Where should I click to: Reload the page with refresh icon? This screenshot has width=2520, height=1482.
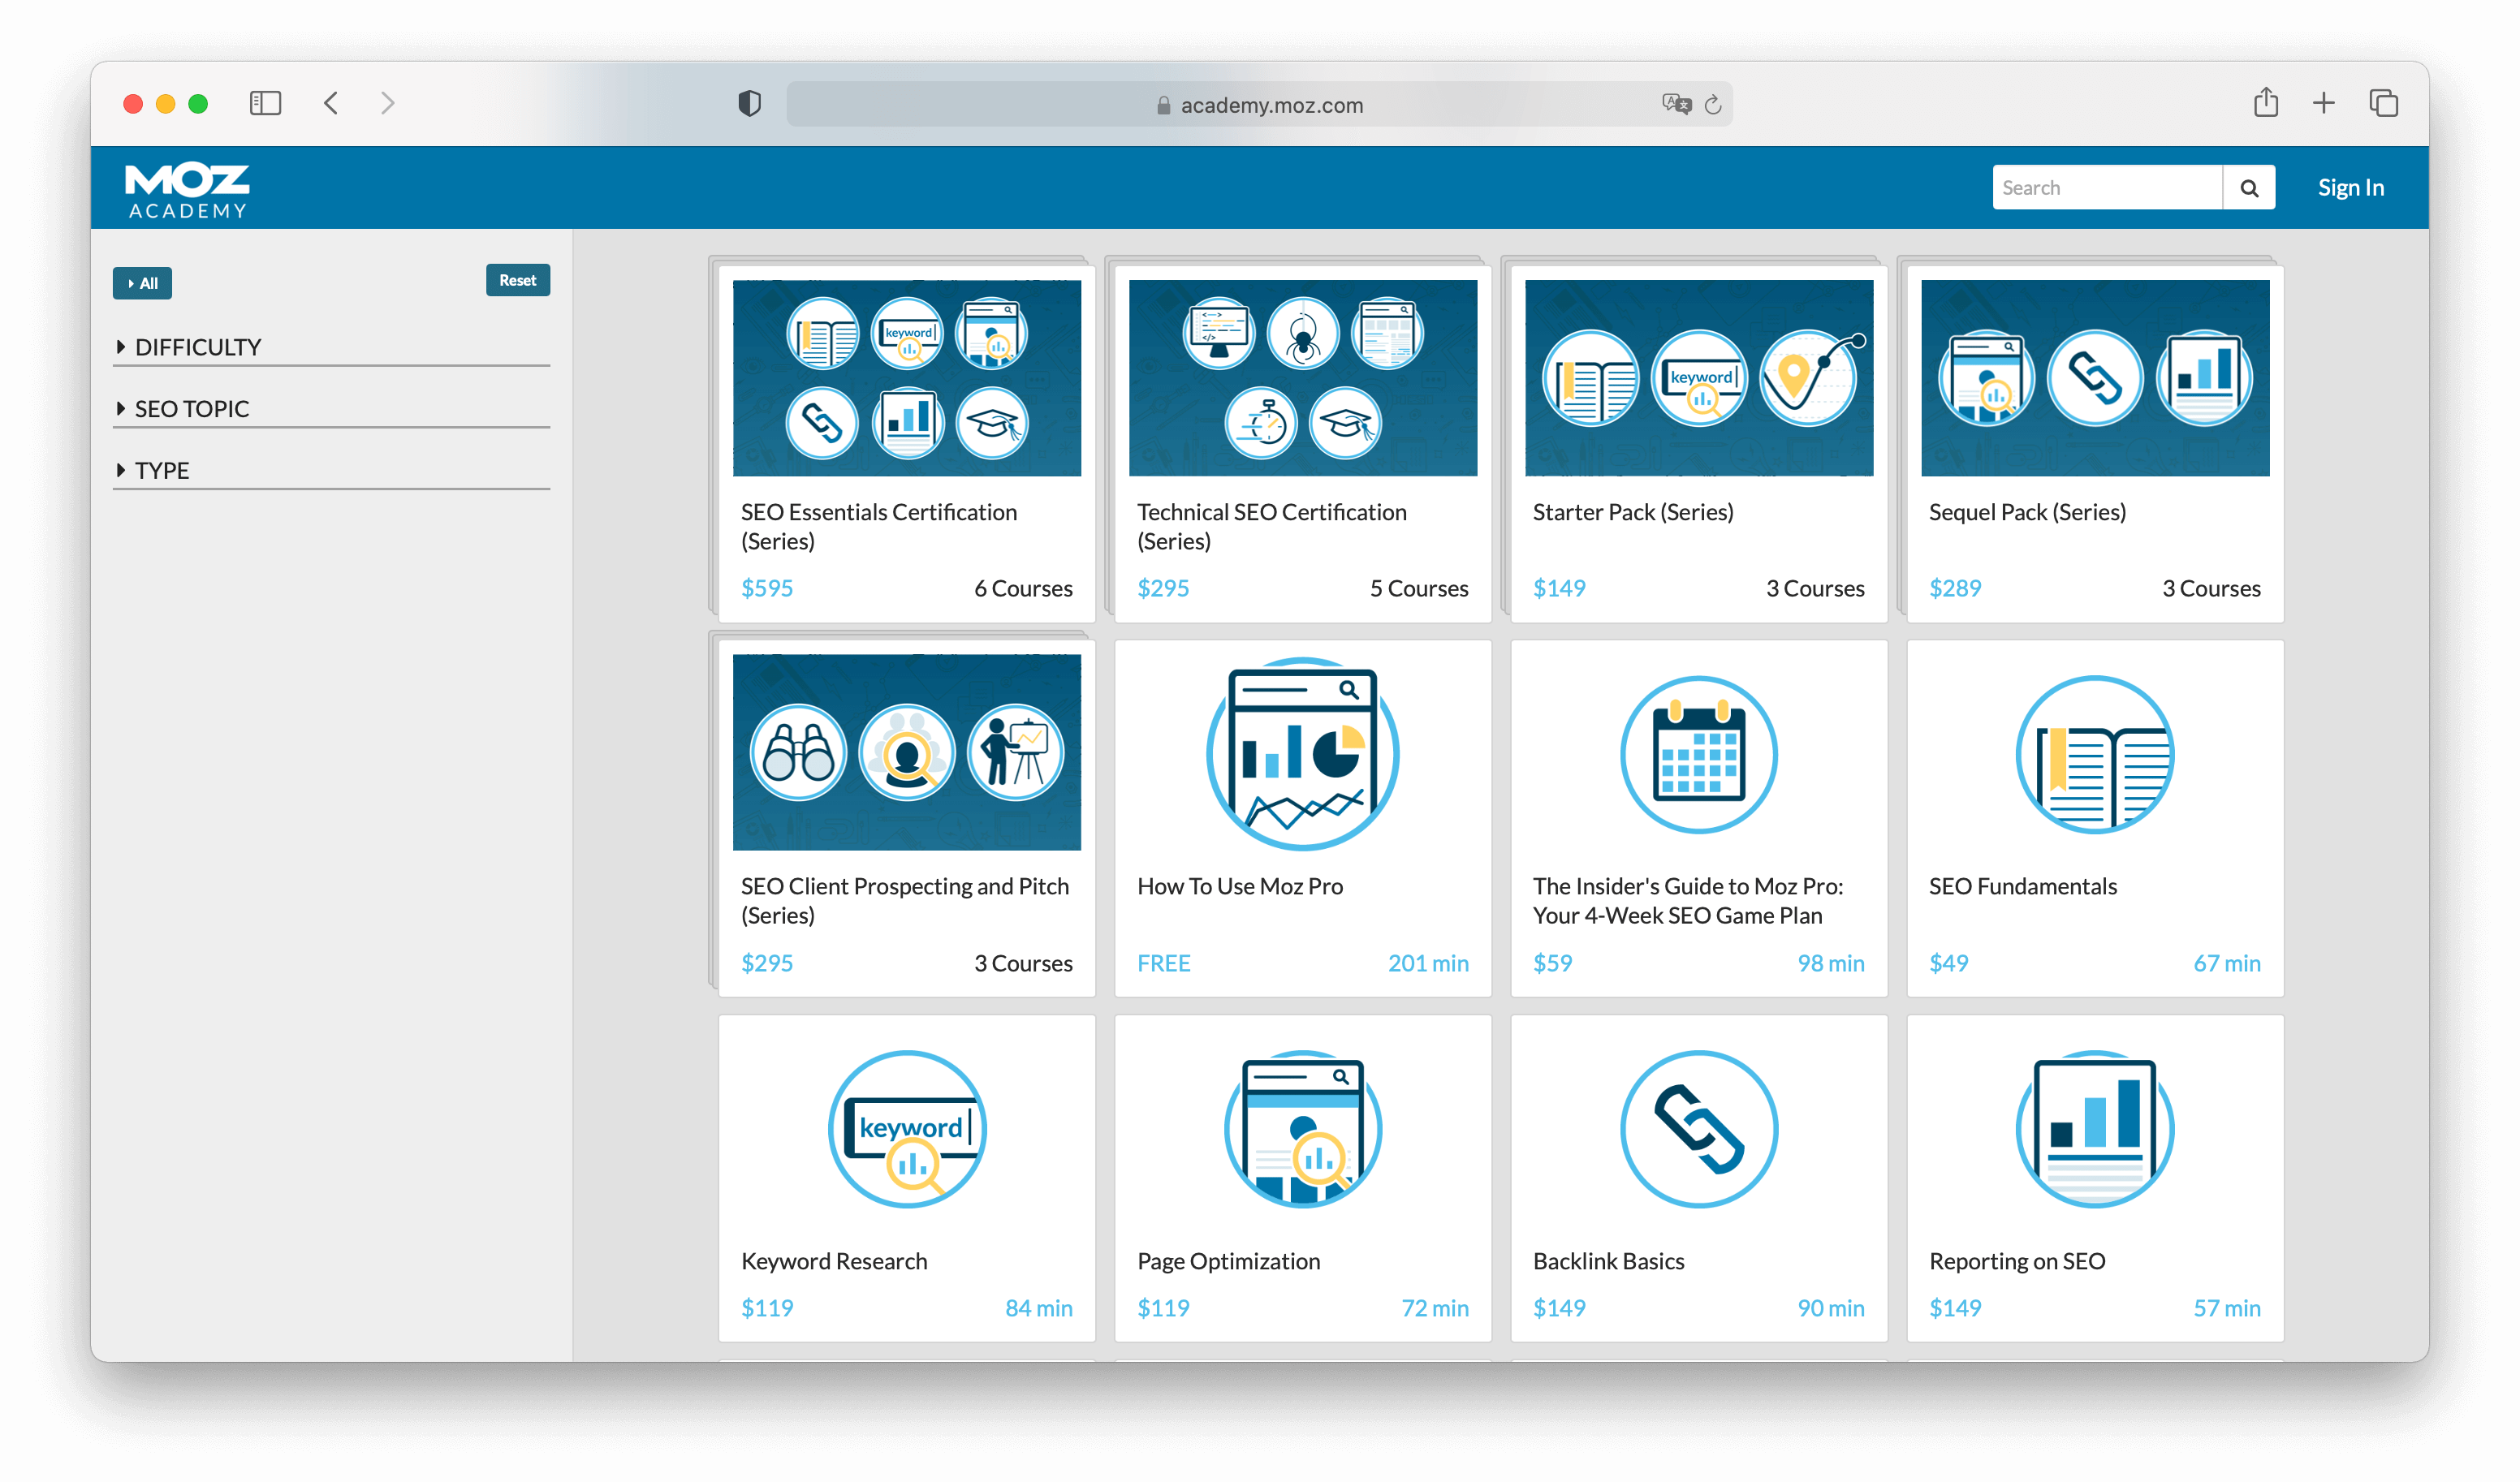tap(1713, 104)
